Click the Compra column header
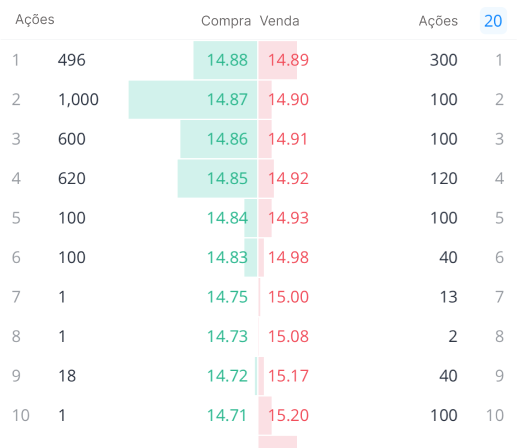Viewport: 517px width, 448px height. pyautogui.click(x=226, y=21)
